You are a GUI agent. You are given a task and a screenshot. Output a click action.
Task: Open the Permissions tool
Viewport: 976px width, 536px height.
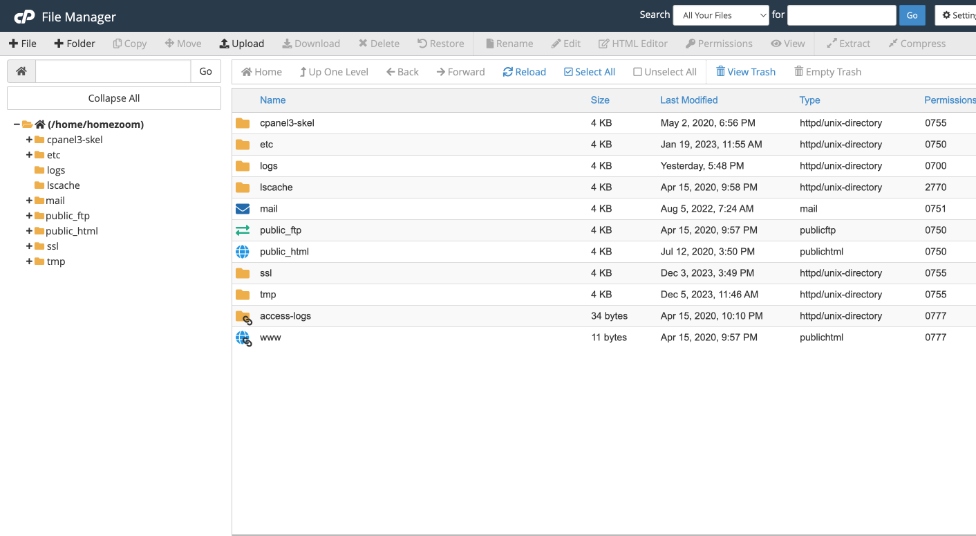click(x=719, y=44)
